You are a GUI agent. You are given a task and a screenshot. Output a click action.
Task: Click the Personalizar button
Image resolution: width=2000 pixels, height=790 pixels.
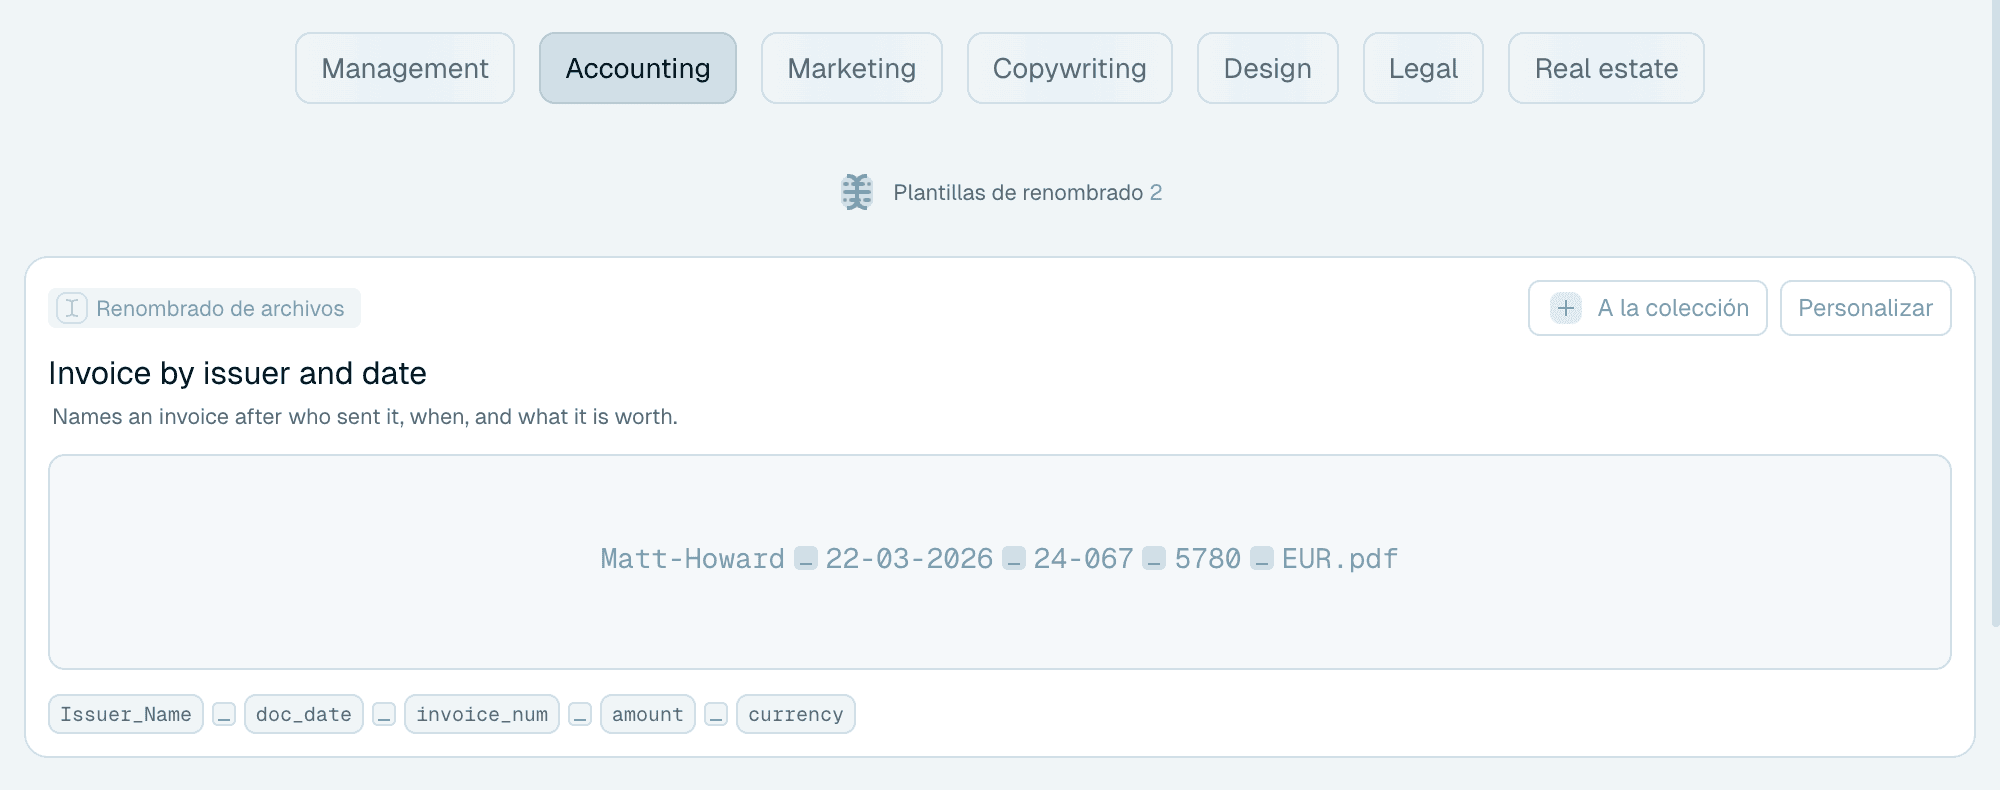pos(1866,308)
